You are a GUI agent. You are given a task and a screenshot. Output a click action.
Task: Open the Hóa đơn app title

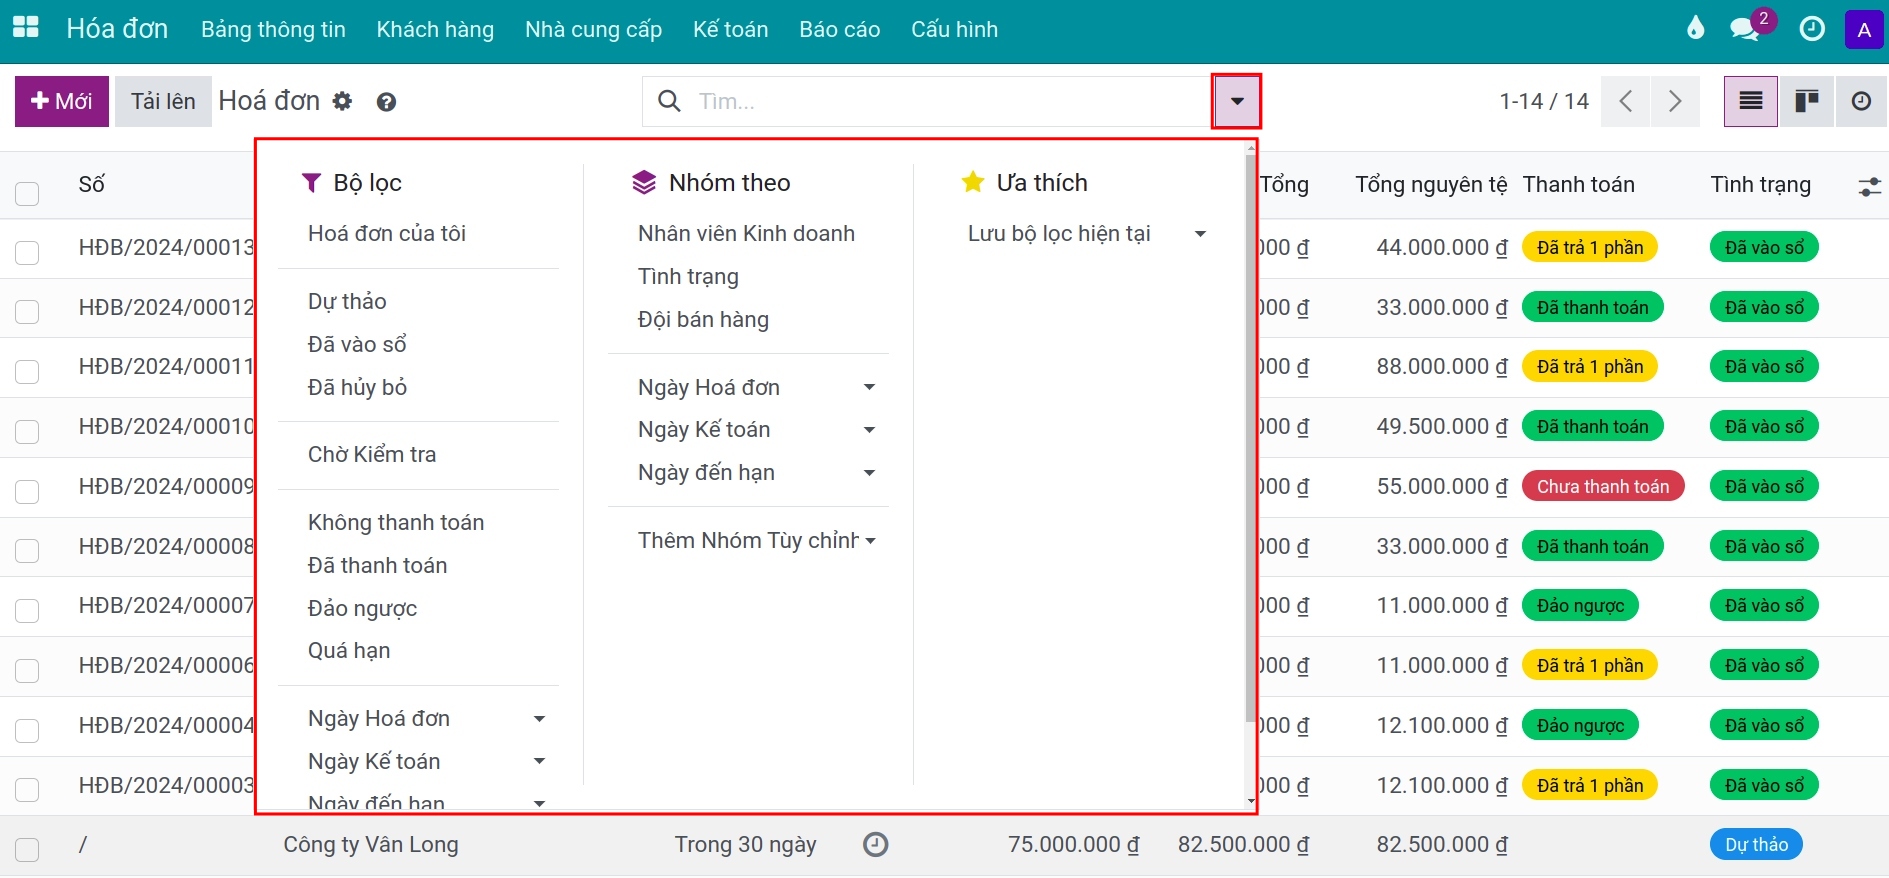point(117,29)
